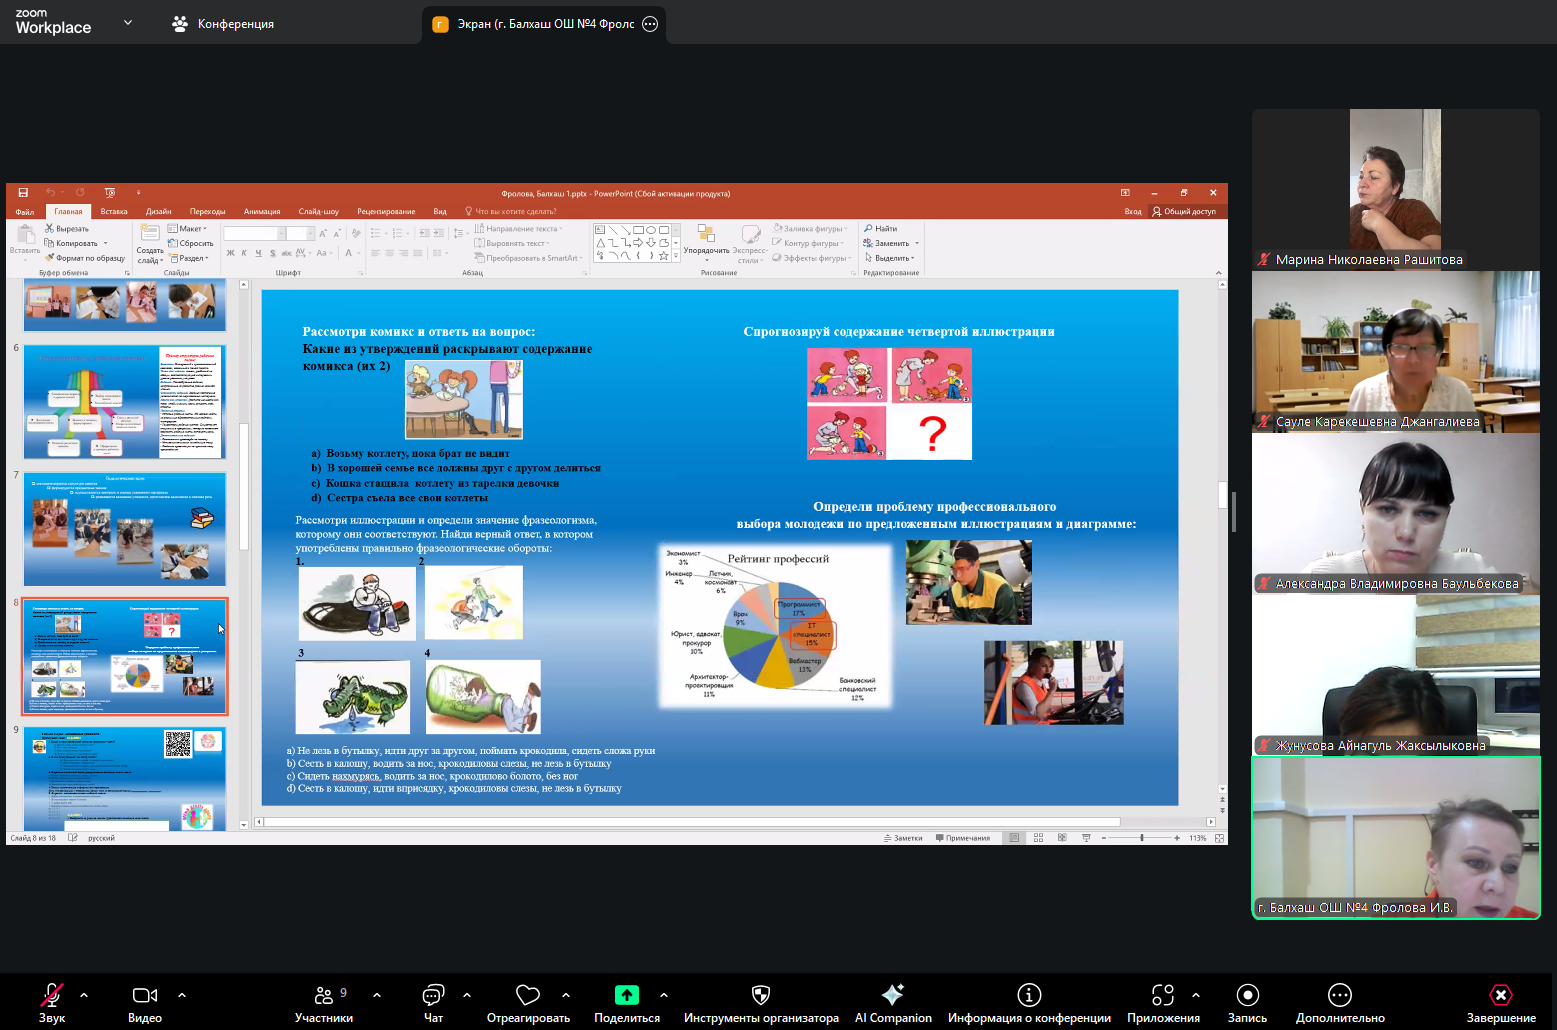Open the Дополнительно more options
This screenshot has height=1030, width=1557.
point(1340,995)
